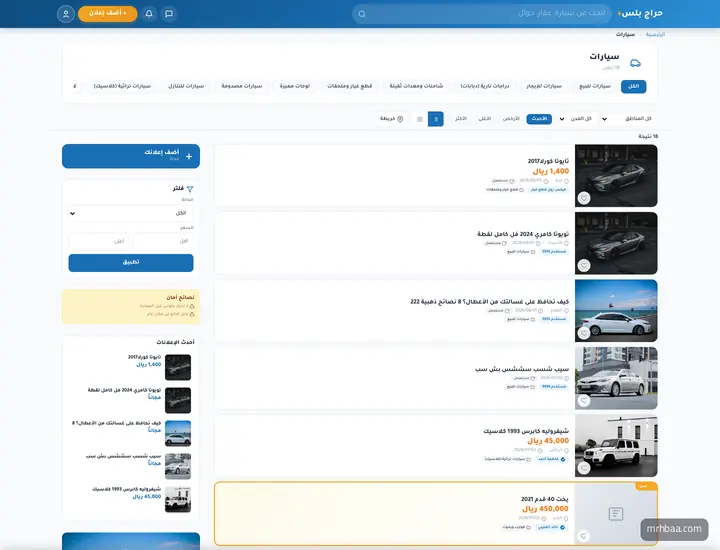
Task: Switch to list view icon
Action: [436, 119]
